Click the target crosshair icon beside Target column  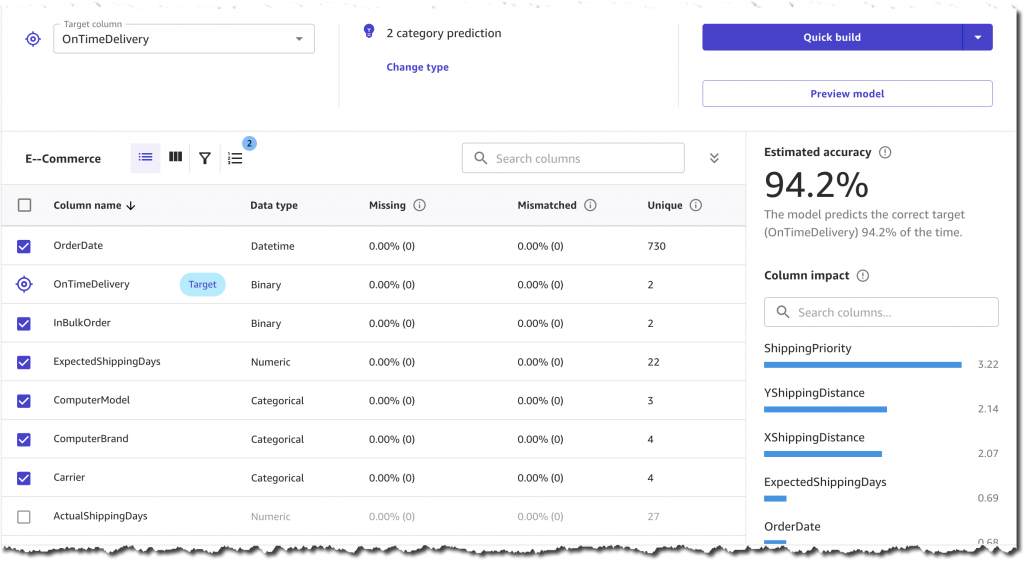point(33,39)
